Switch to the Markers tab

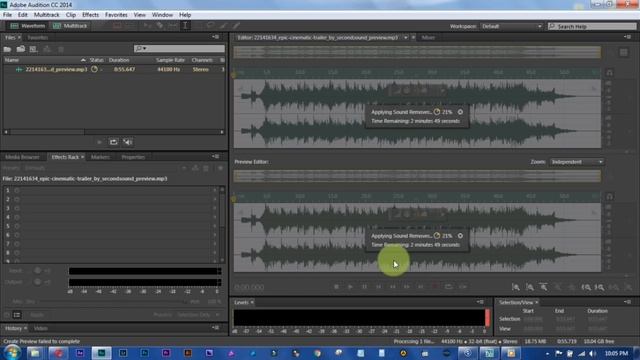[x=100, y=157]
